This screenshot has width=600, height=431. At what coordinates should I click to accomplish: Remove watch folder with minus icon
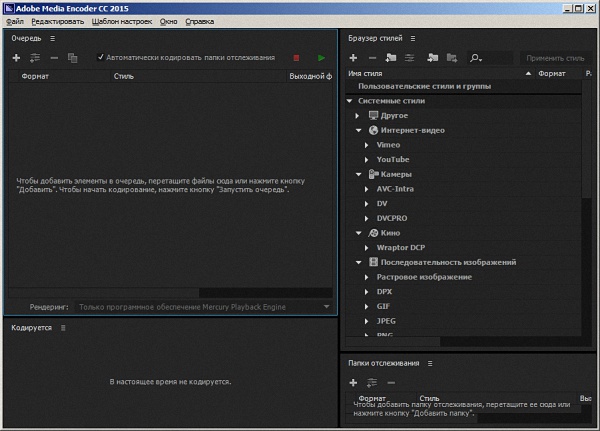tap(391, 382)
